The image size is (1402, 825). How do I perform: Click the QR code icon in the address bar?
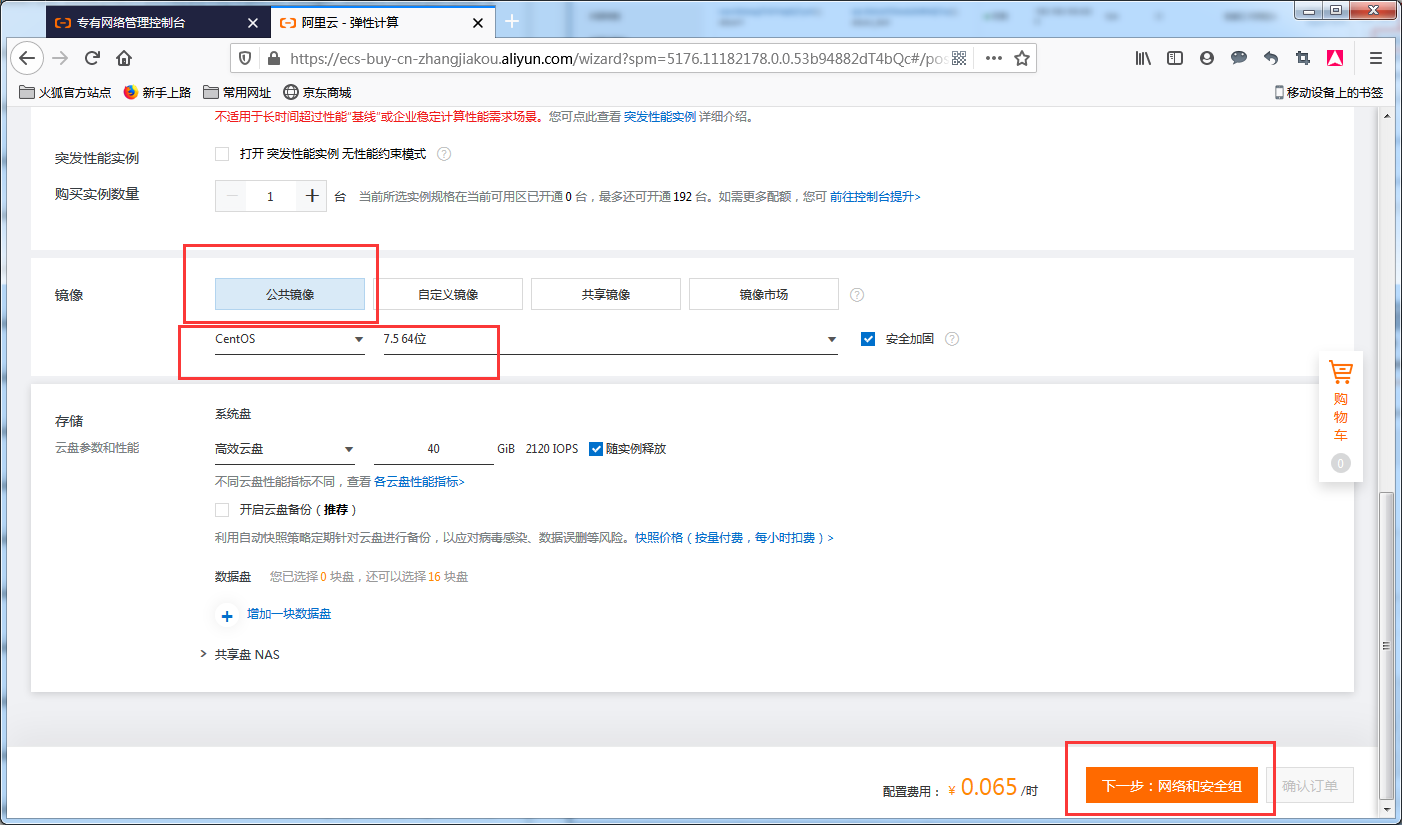(959, 58)
